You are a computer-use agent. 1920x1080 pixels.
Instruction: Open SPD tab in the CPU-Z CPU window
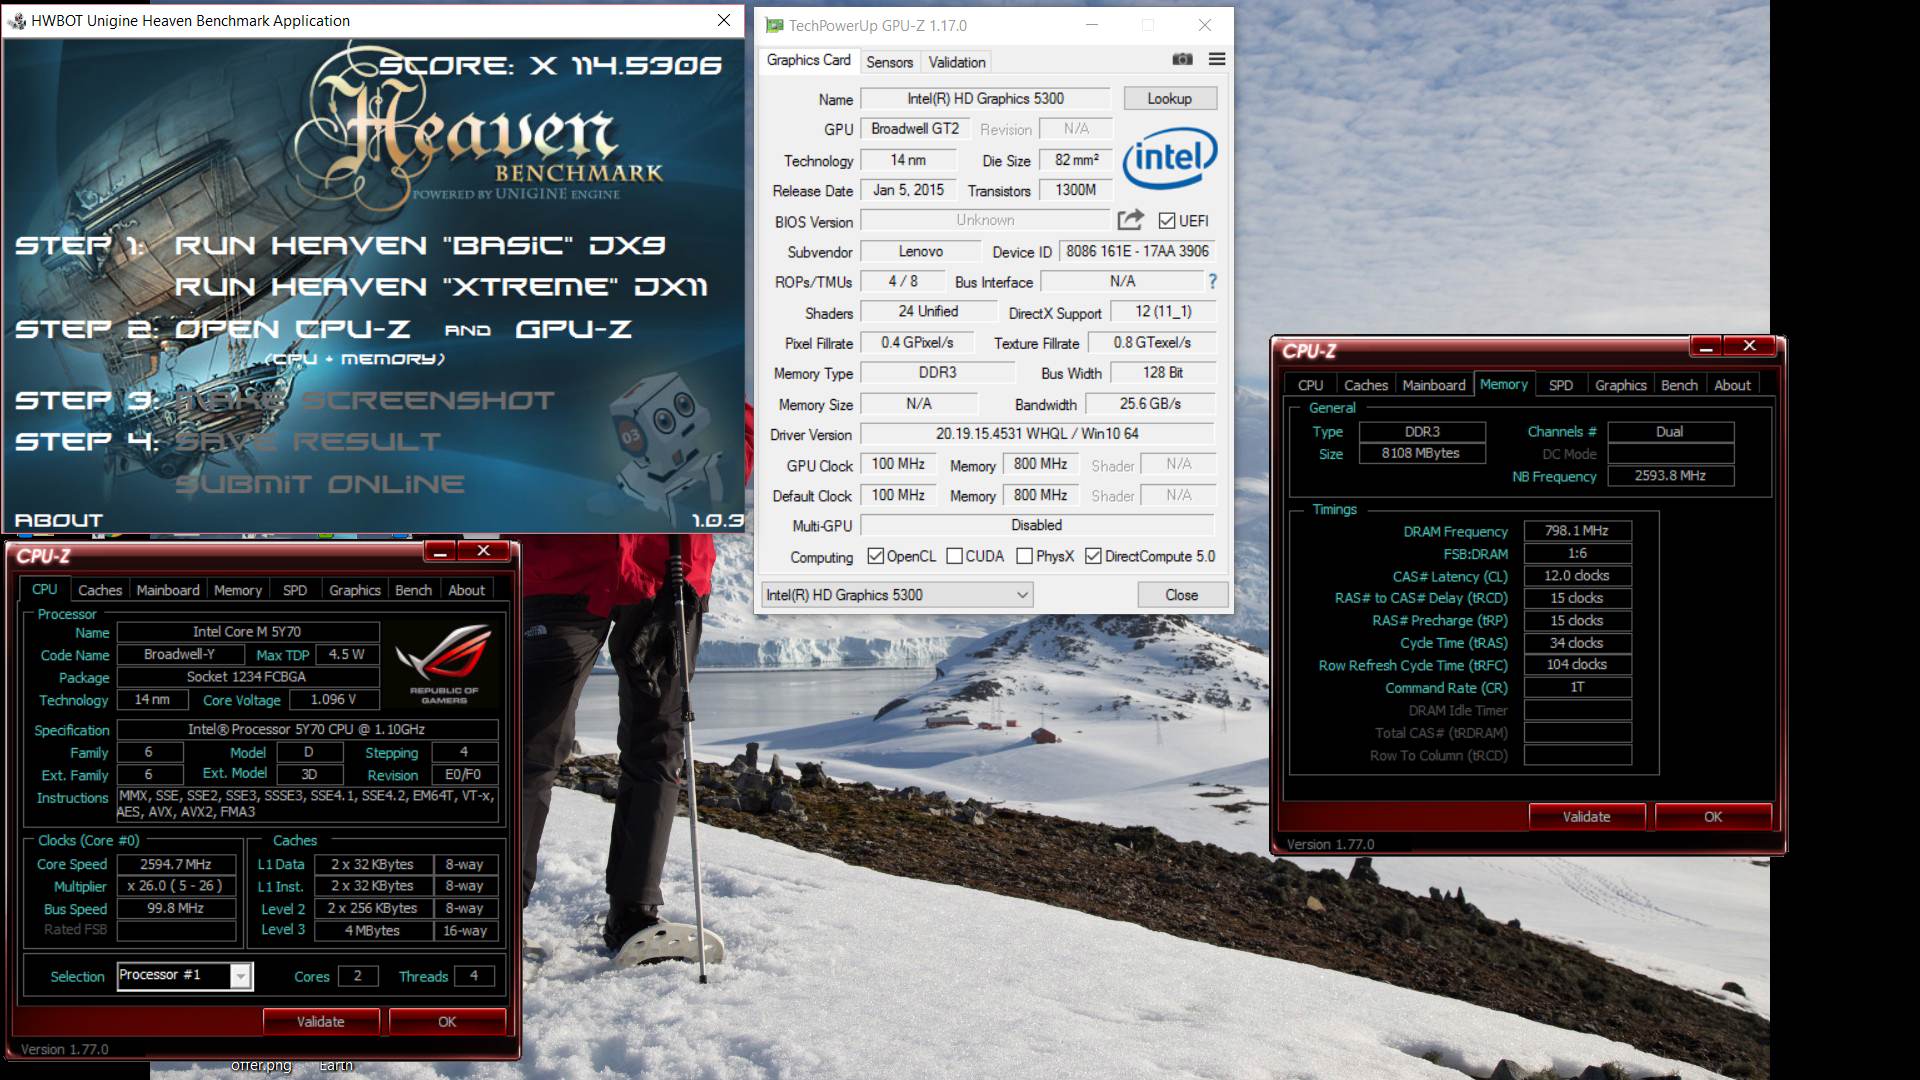coord(295,590)
